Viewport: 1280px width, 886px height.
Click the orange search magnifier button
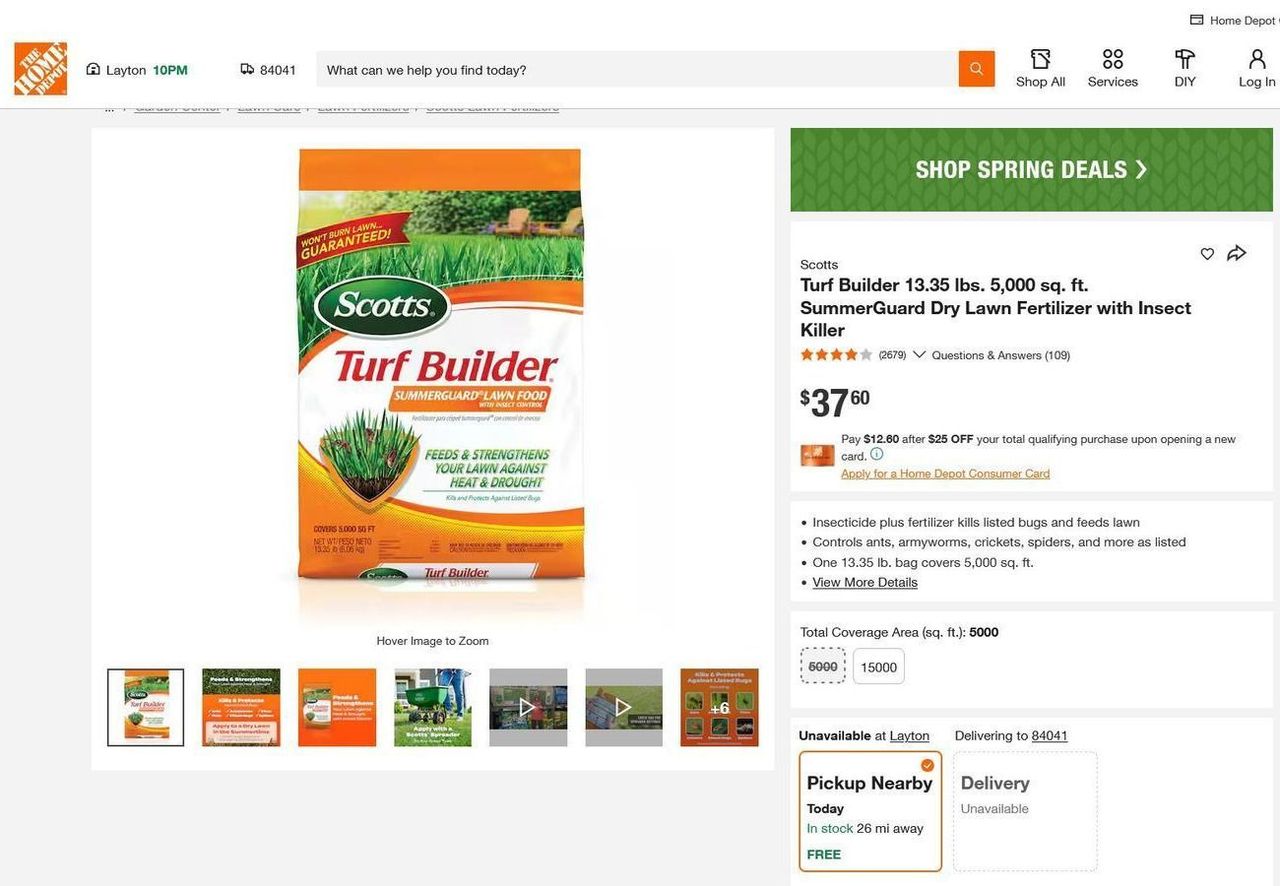976,69
